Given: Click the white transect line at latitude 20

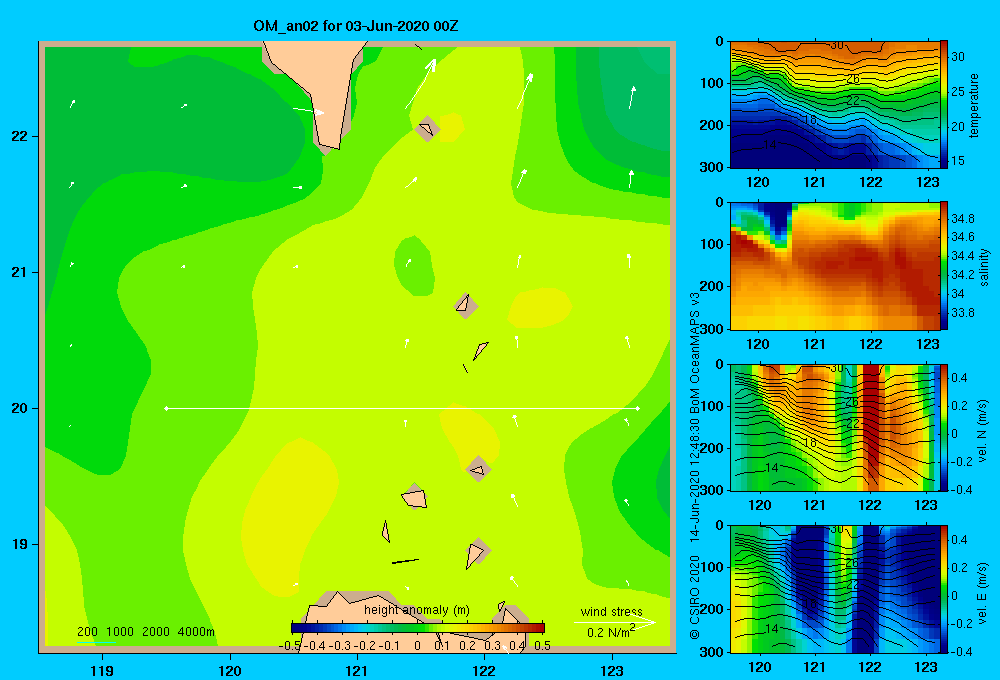Looking at the screenshot, I should coord(402,408).
